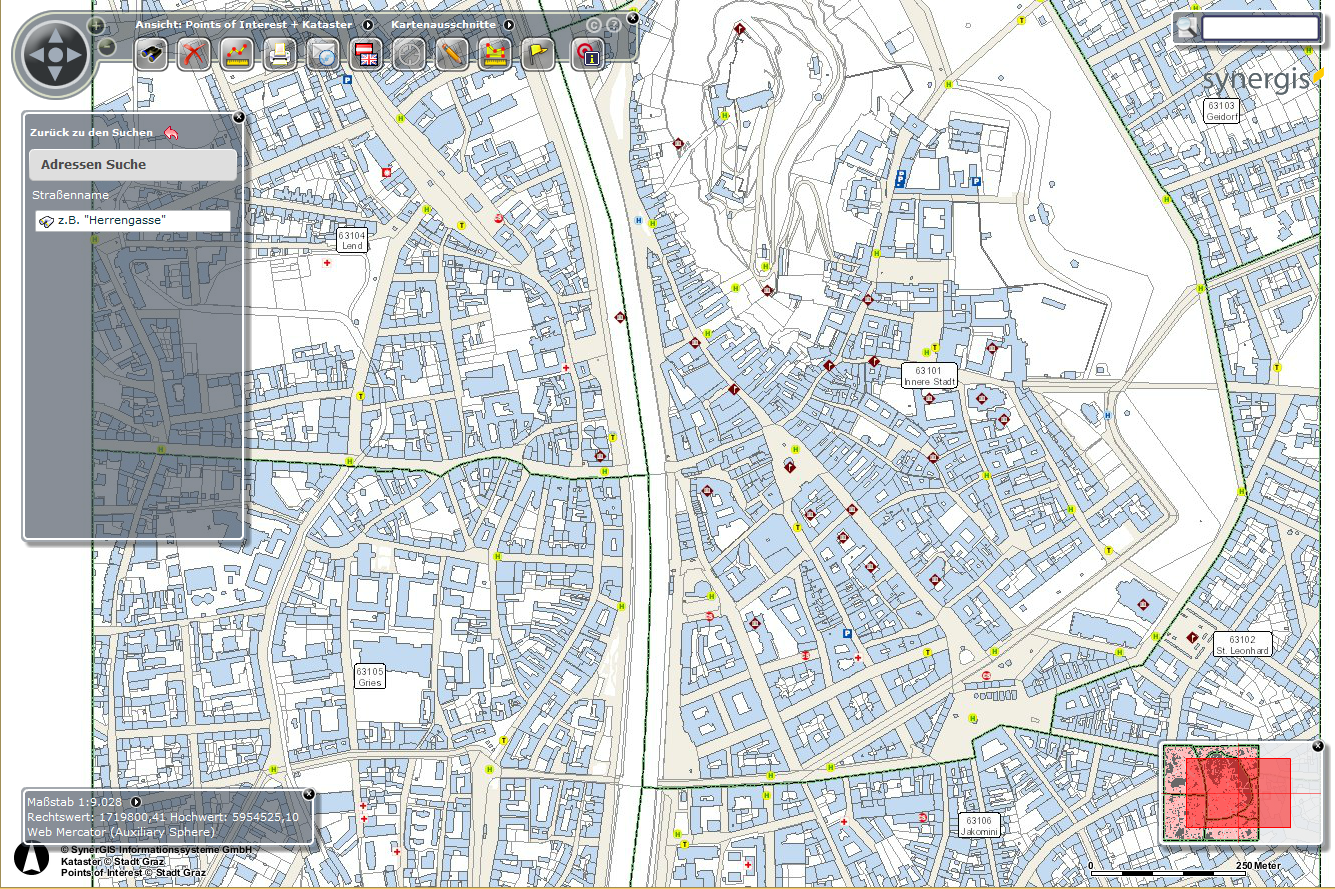The image size is (1335, 889).
Task: Open the Kartenausschnitte menu
Action: tap(445, 25)
